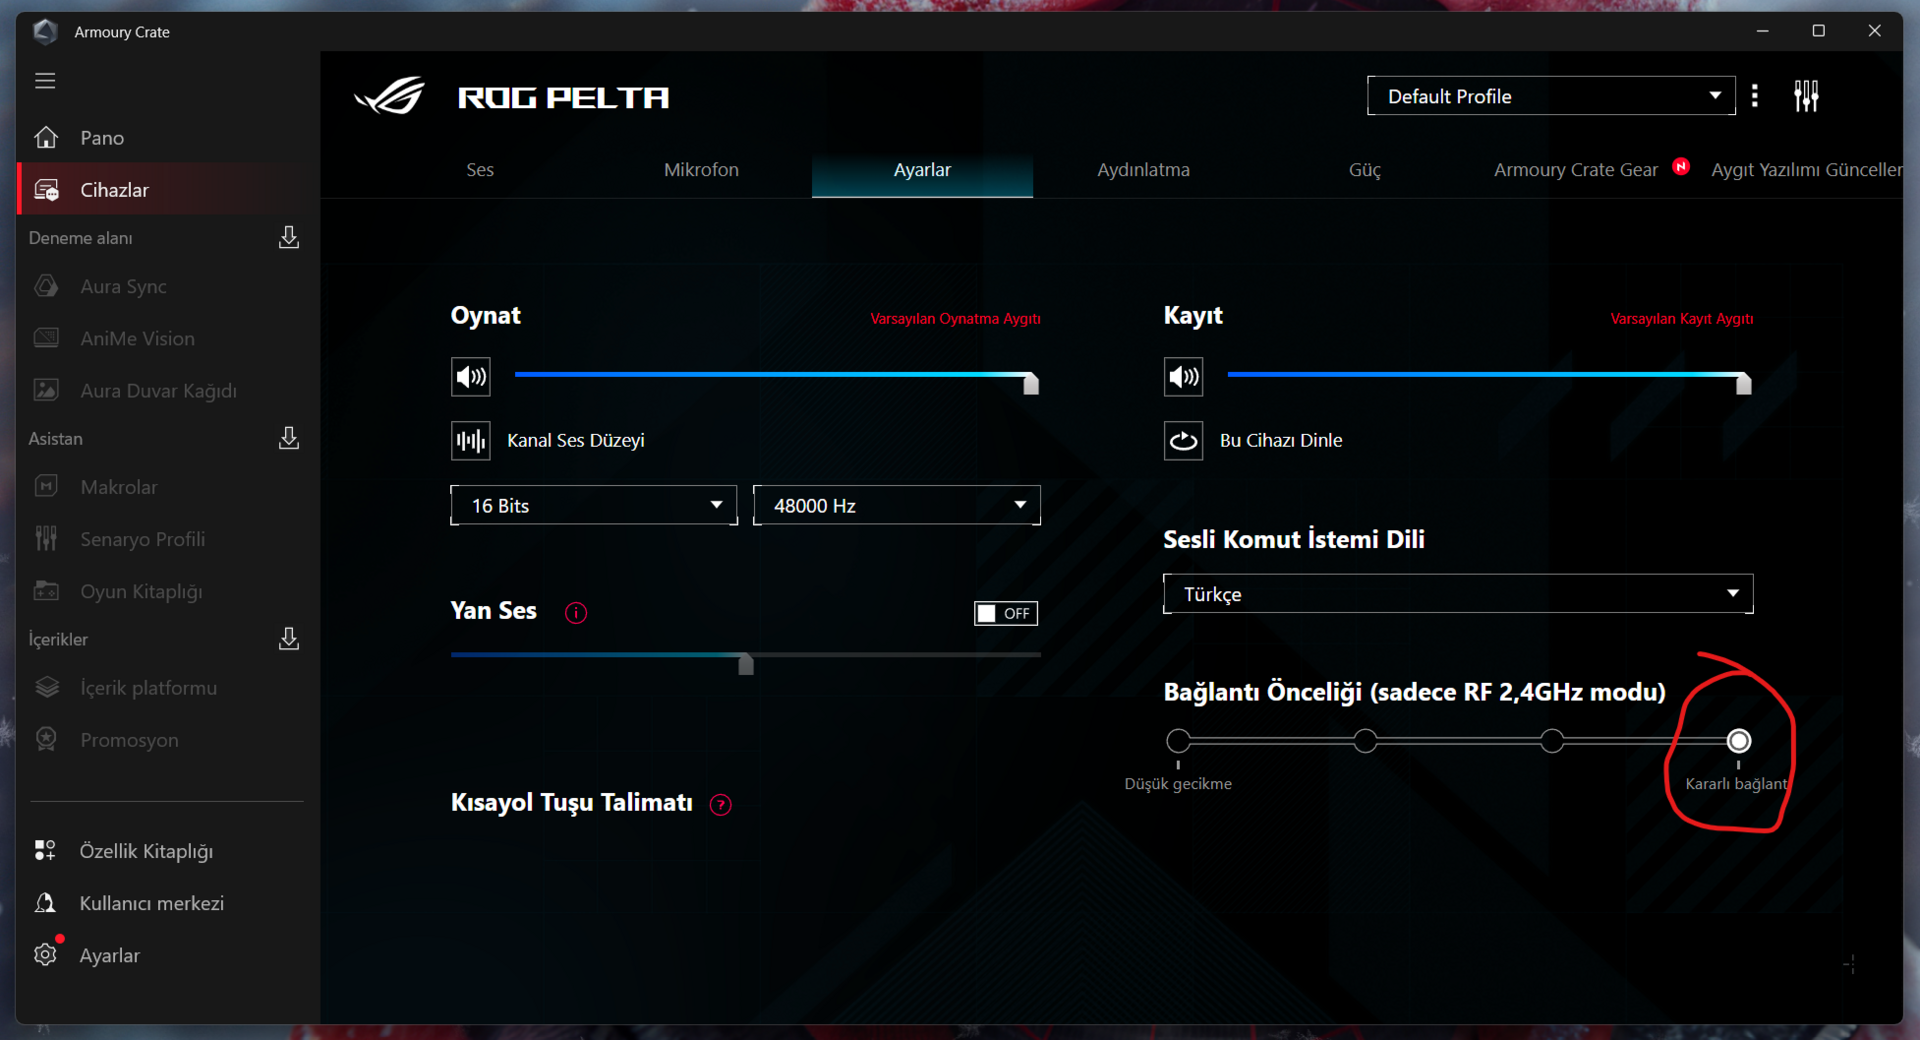Switch to the Mikrofon tab
The width and height of the screenshot is (1920, 1040).
[701, 170]
